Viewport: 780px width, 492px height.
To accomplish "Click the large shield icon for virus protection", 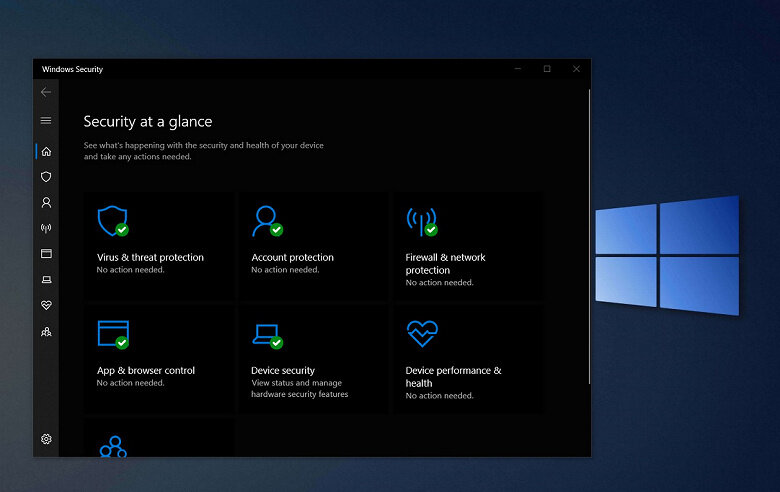I will [113, 220].
